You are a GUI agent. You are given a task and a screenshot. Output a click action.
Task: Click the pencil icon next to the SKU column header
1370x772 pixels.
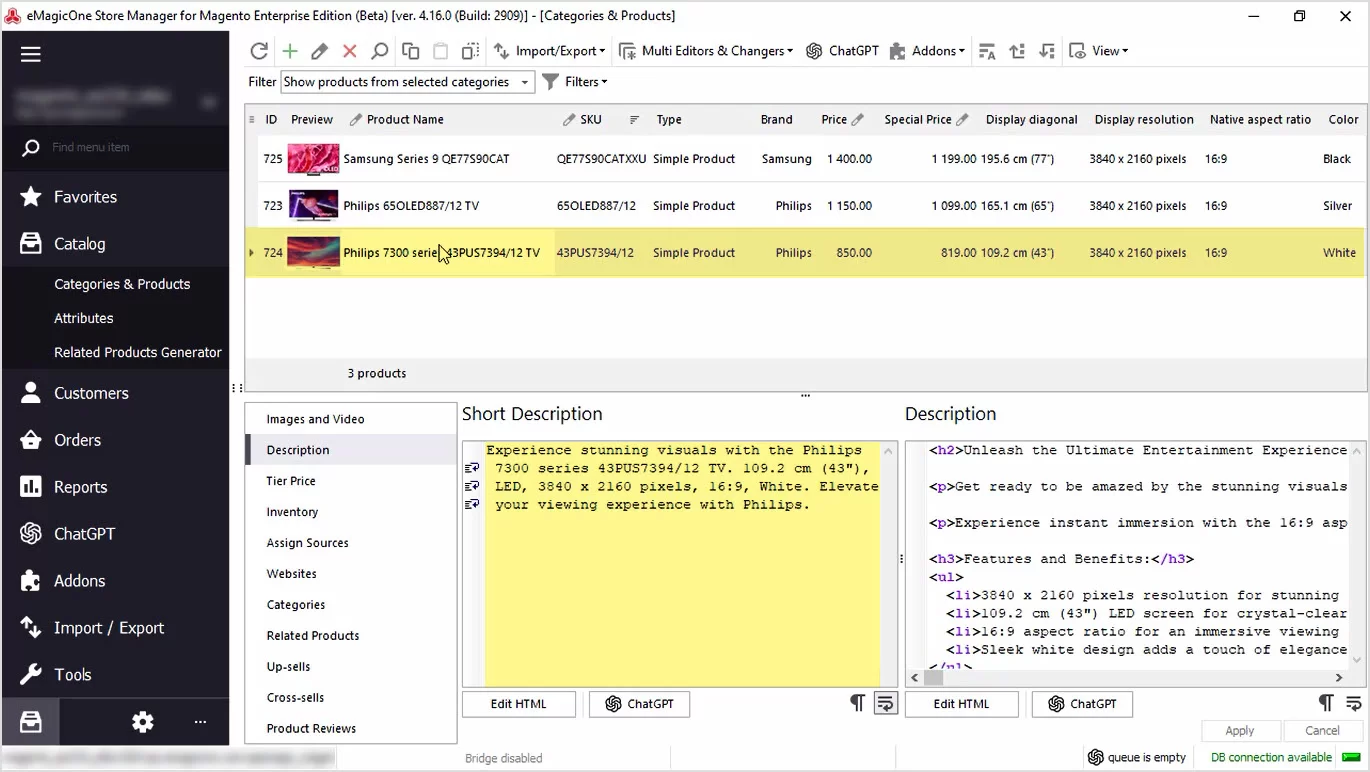coord(569,120)
